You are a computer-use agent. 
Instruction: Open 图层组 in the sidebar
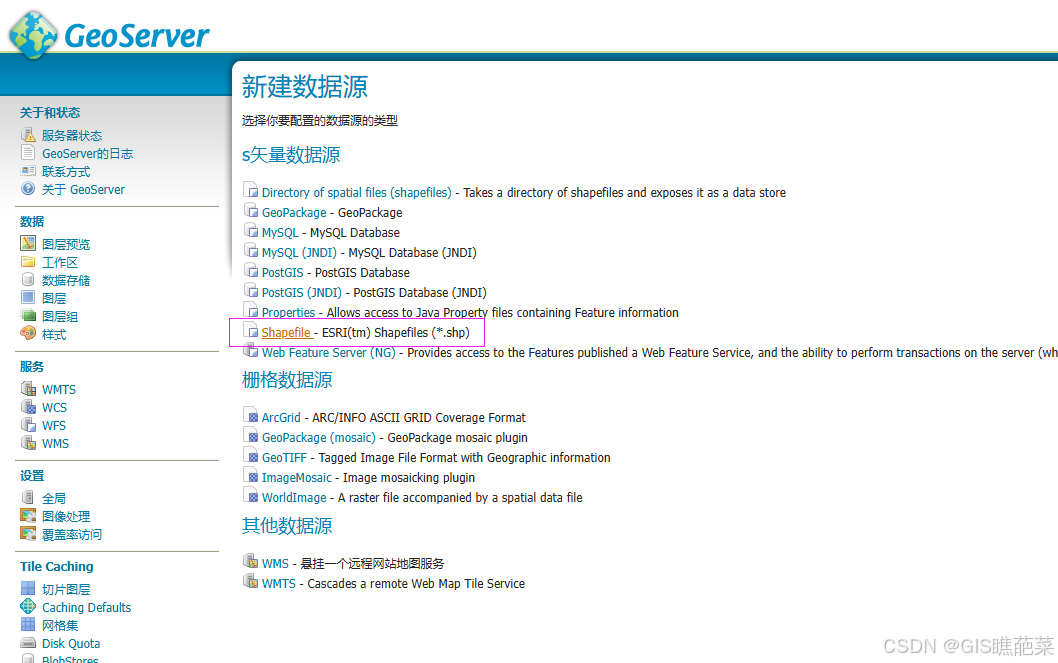[x=60, y=316]
